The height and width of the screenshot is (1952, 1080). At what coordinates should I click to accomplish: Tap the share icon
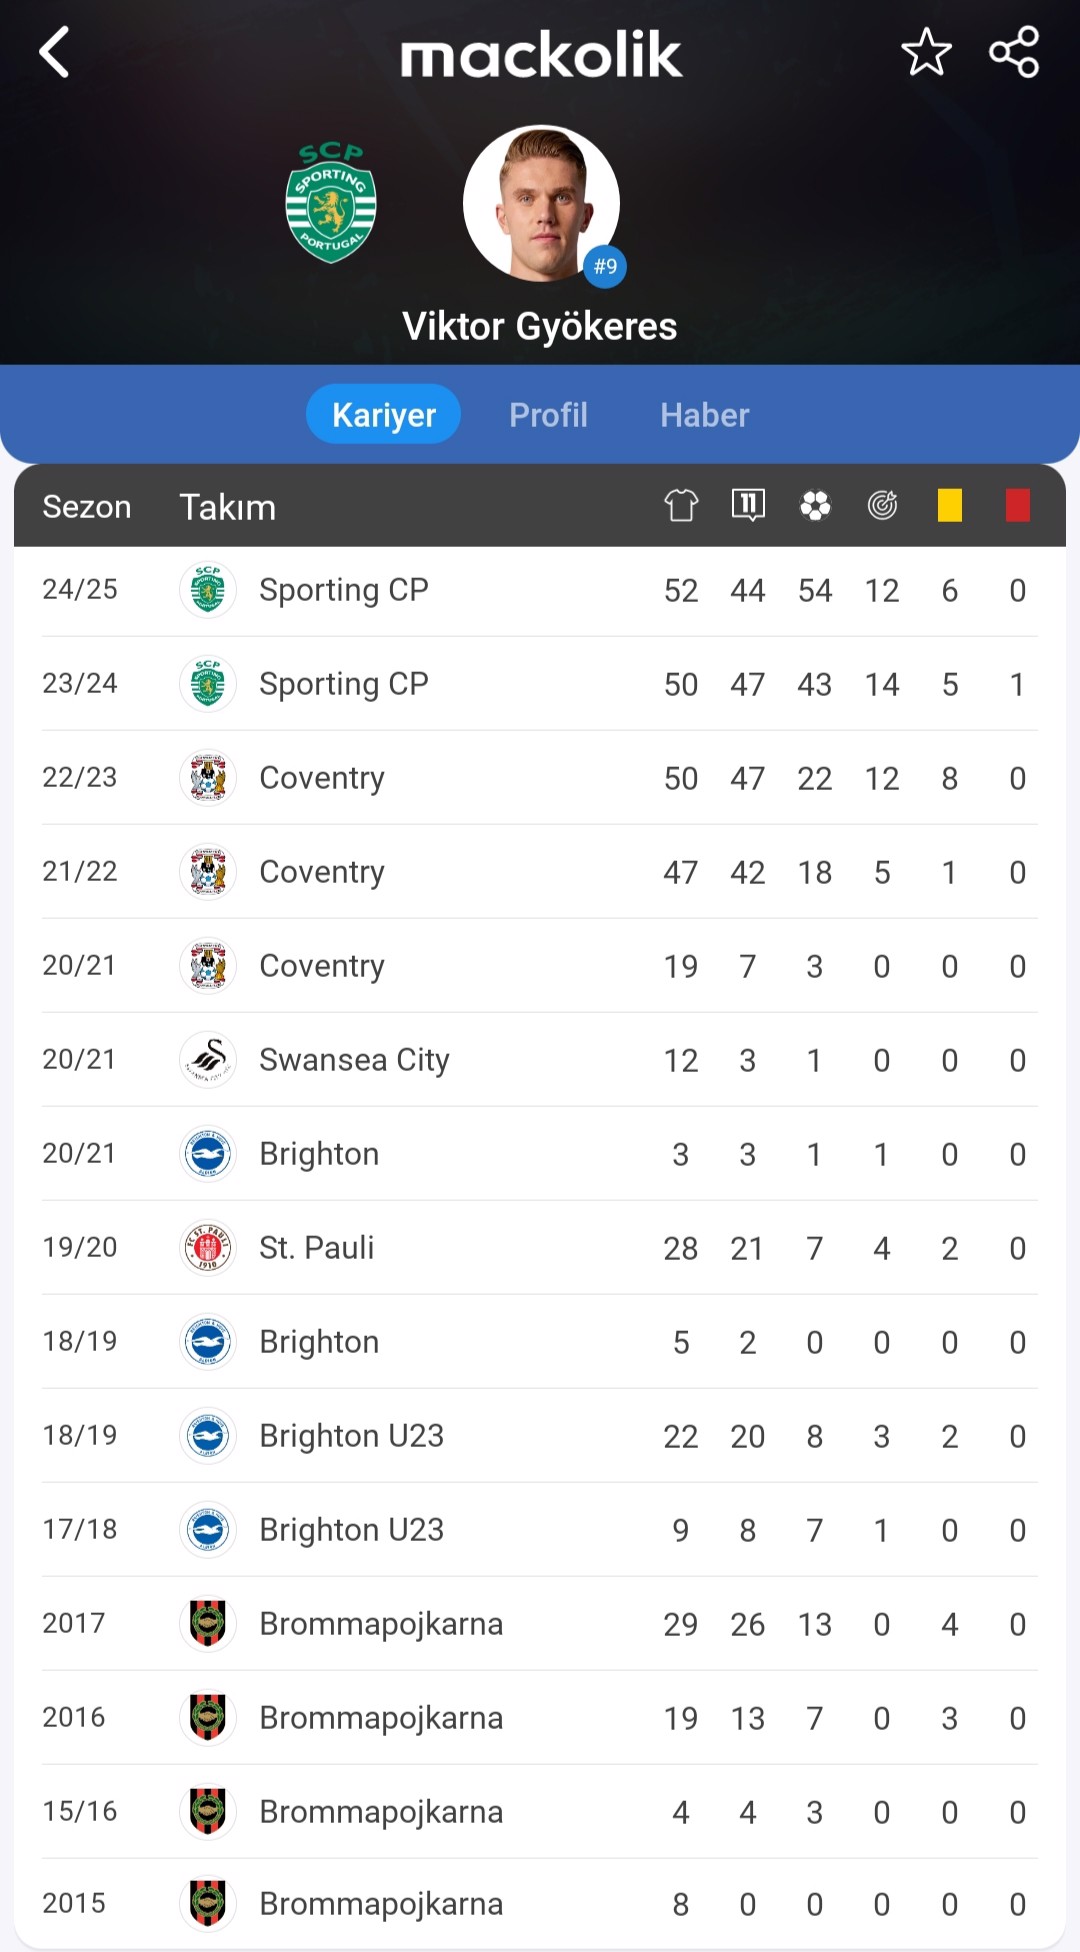tap(1014, 52)
